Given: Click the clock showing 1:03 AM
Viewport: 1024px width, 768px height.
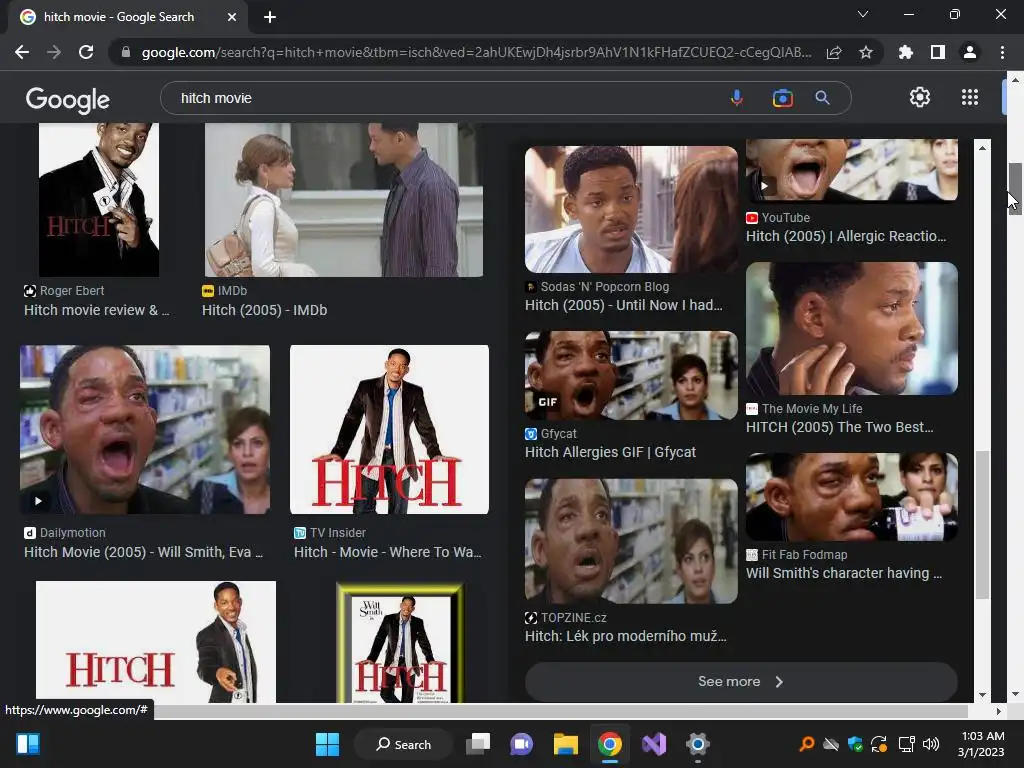Looking at the screenshot, I should tap(982, 736).
